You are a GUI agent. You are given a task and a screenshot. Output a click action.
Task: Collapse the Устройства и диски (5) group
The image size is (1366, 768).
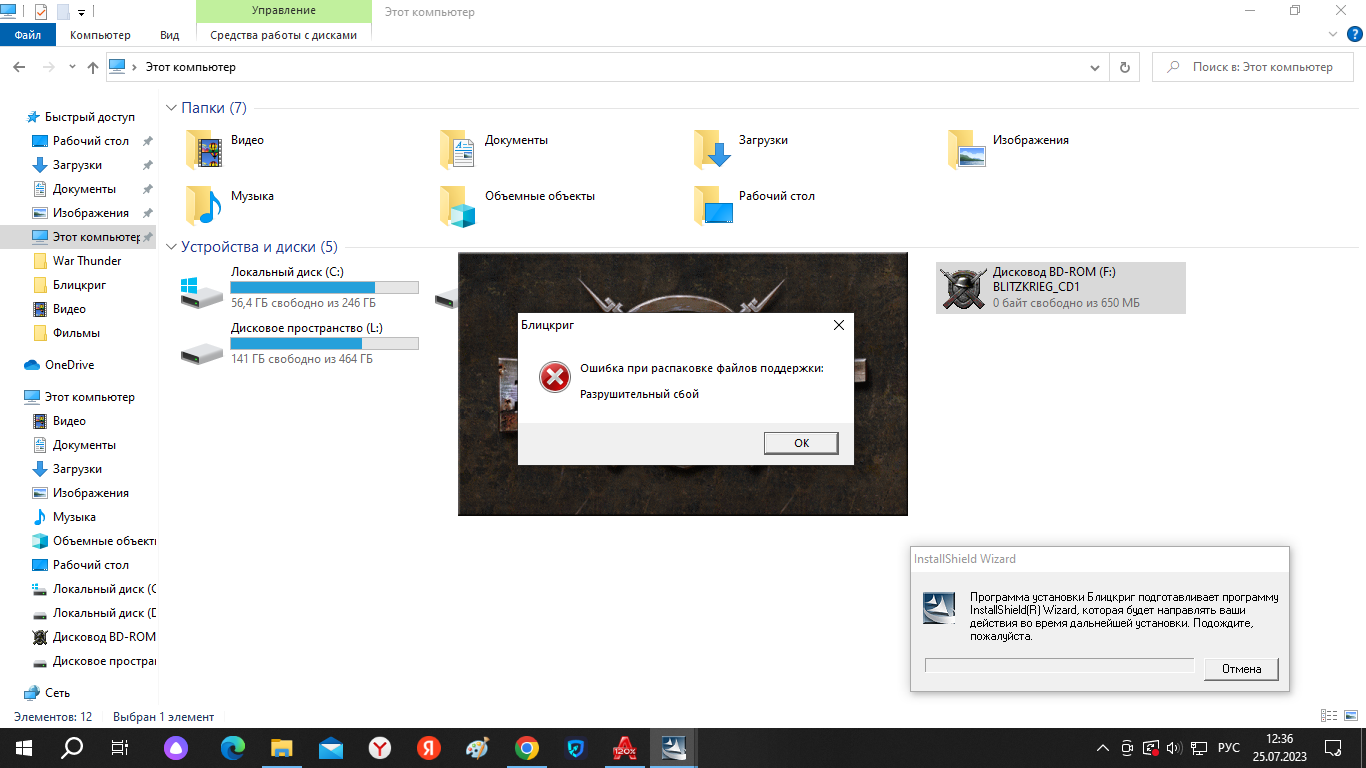[171, 247]
